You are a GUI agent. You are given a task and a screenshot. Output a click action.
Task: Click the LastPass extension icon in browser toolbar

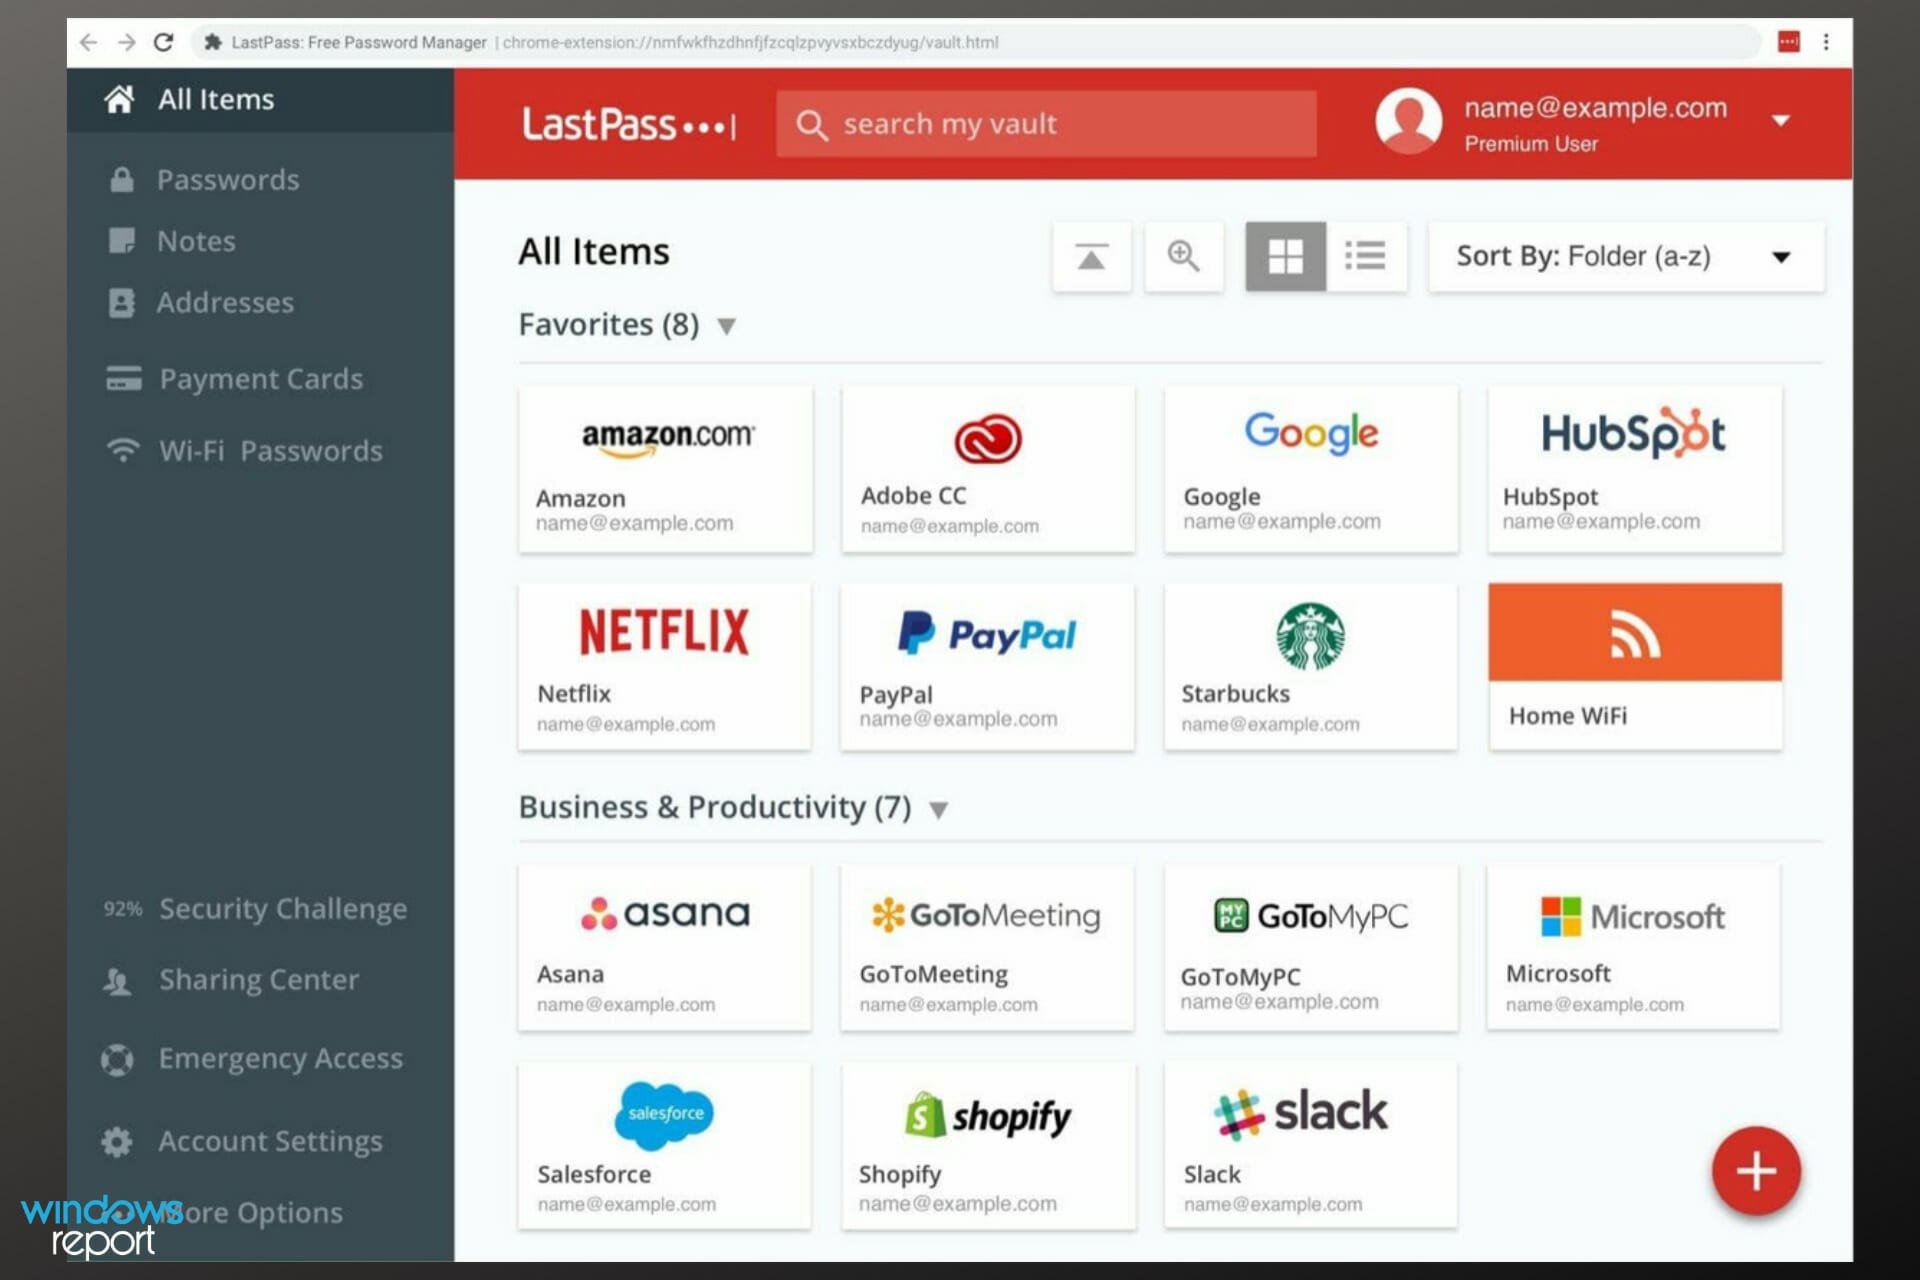[1789, 42]
